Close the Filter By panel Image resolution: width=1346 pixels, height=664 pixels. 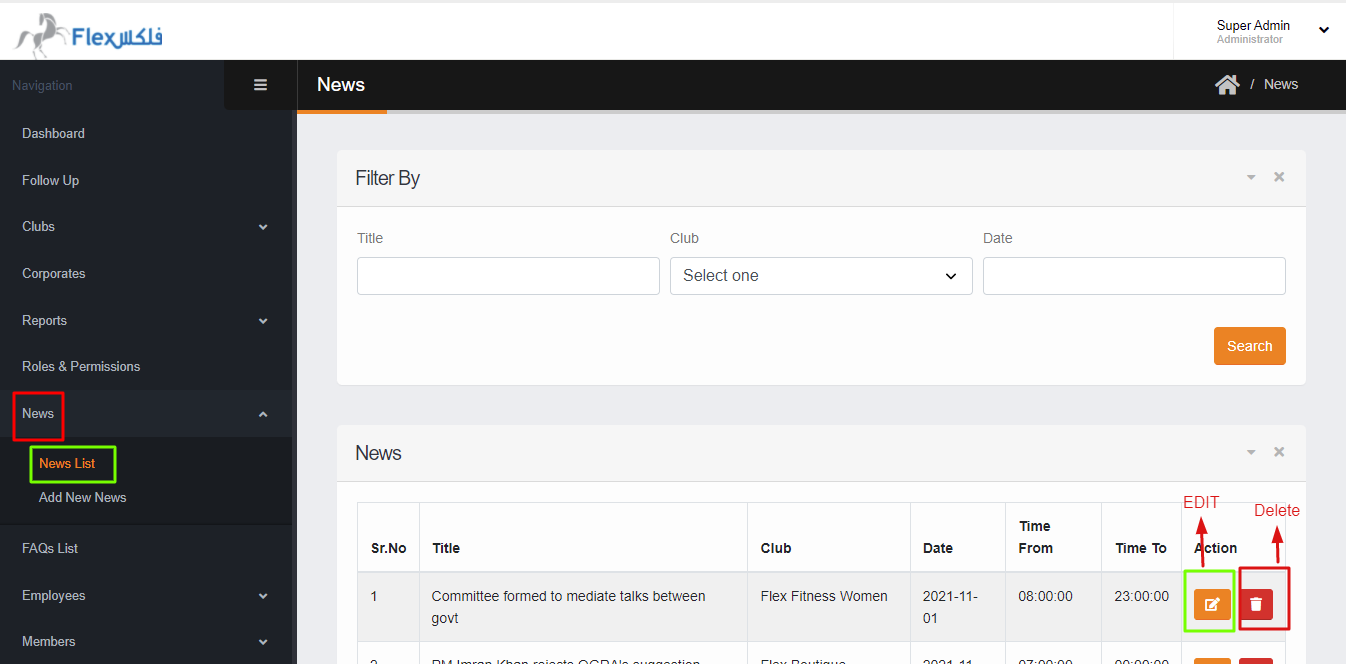[x=1279, y=177]
